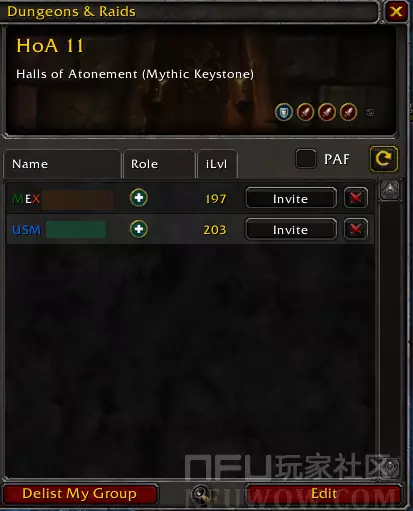Click the scrollbar down arrow

(390, 467)
